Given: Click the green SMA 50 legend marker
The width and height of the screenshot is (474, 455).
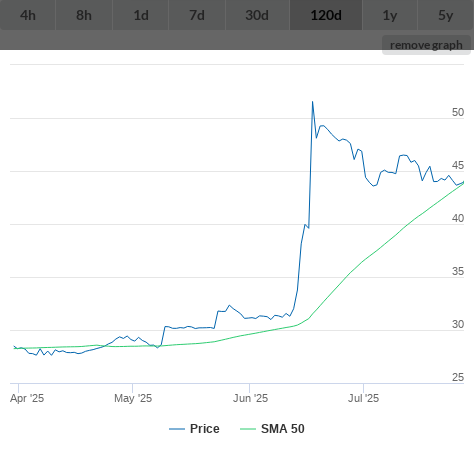Looking at the screenshot, I should click(248, 429).
